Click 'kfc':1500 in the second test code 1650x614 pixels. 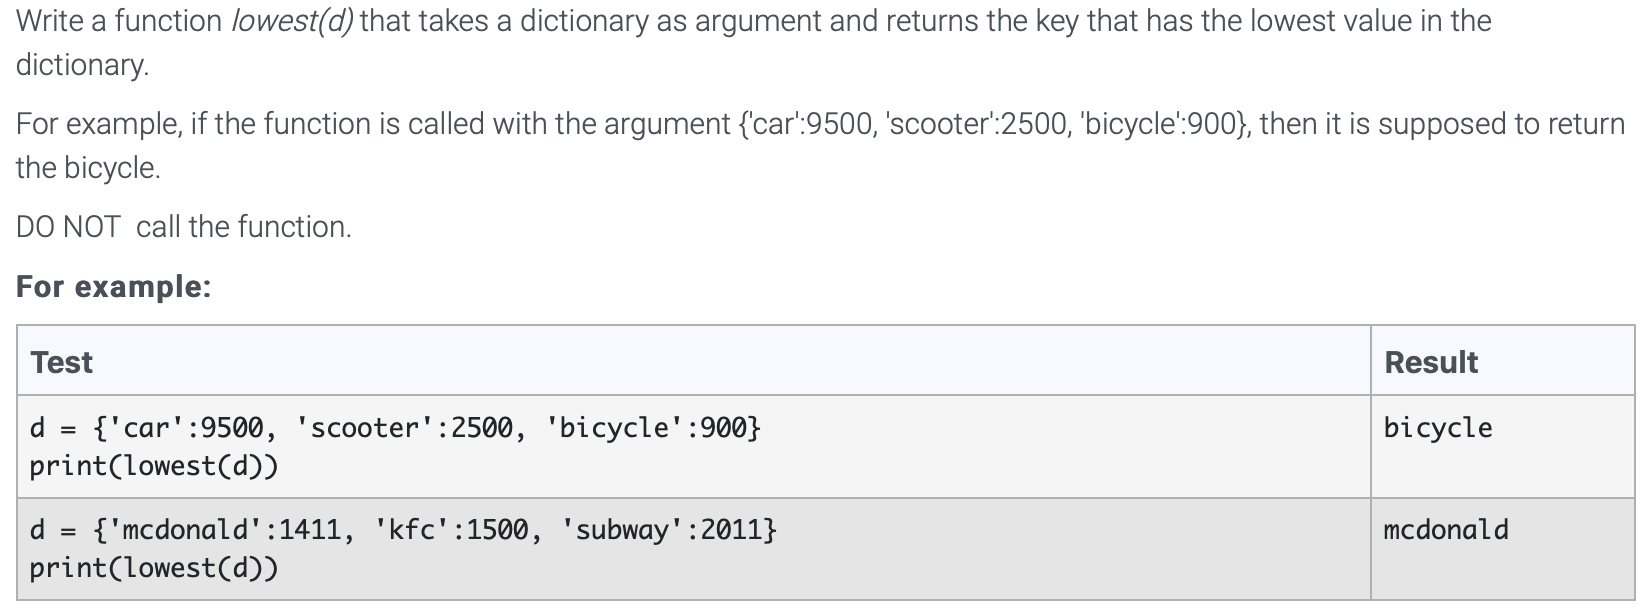coord(451,529)
